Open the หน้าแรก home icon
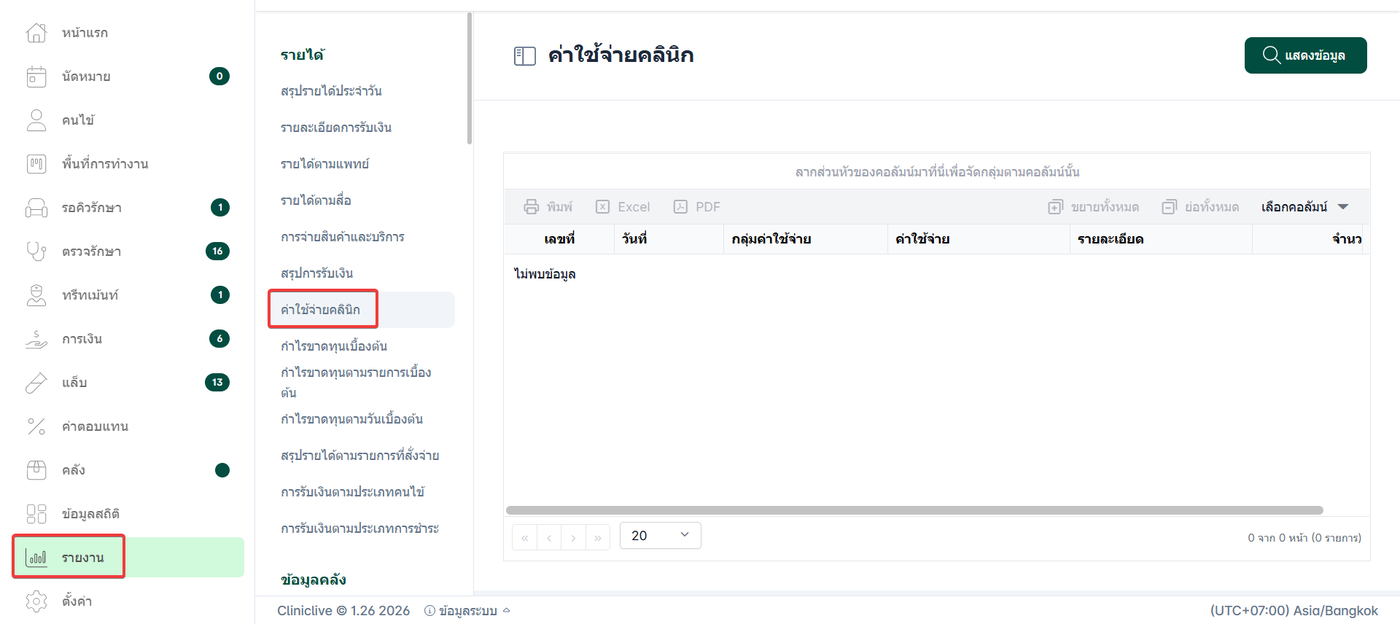 (36, 33)
